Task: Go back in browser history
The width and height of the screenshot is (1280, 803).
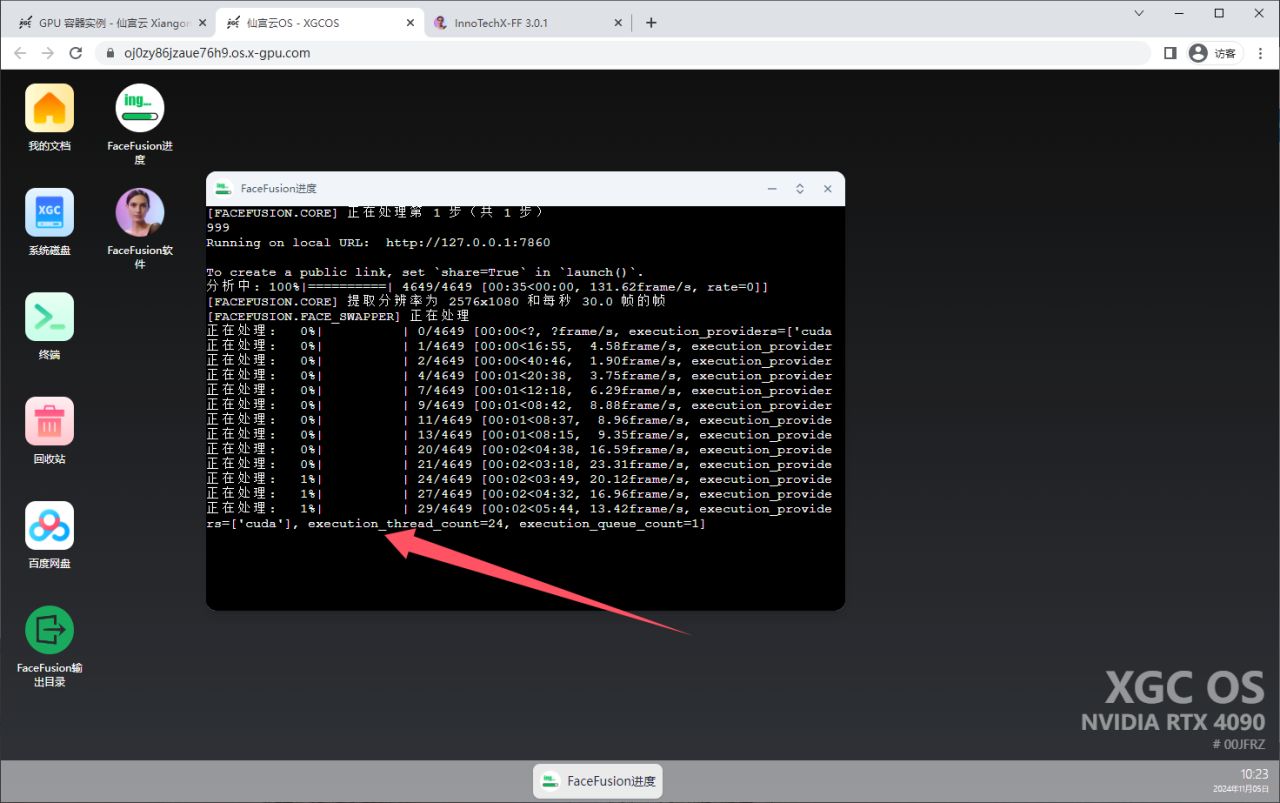Action: point(20,53)
